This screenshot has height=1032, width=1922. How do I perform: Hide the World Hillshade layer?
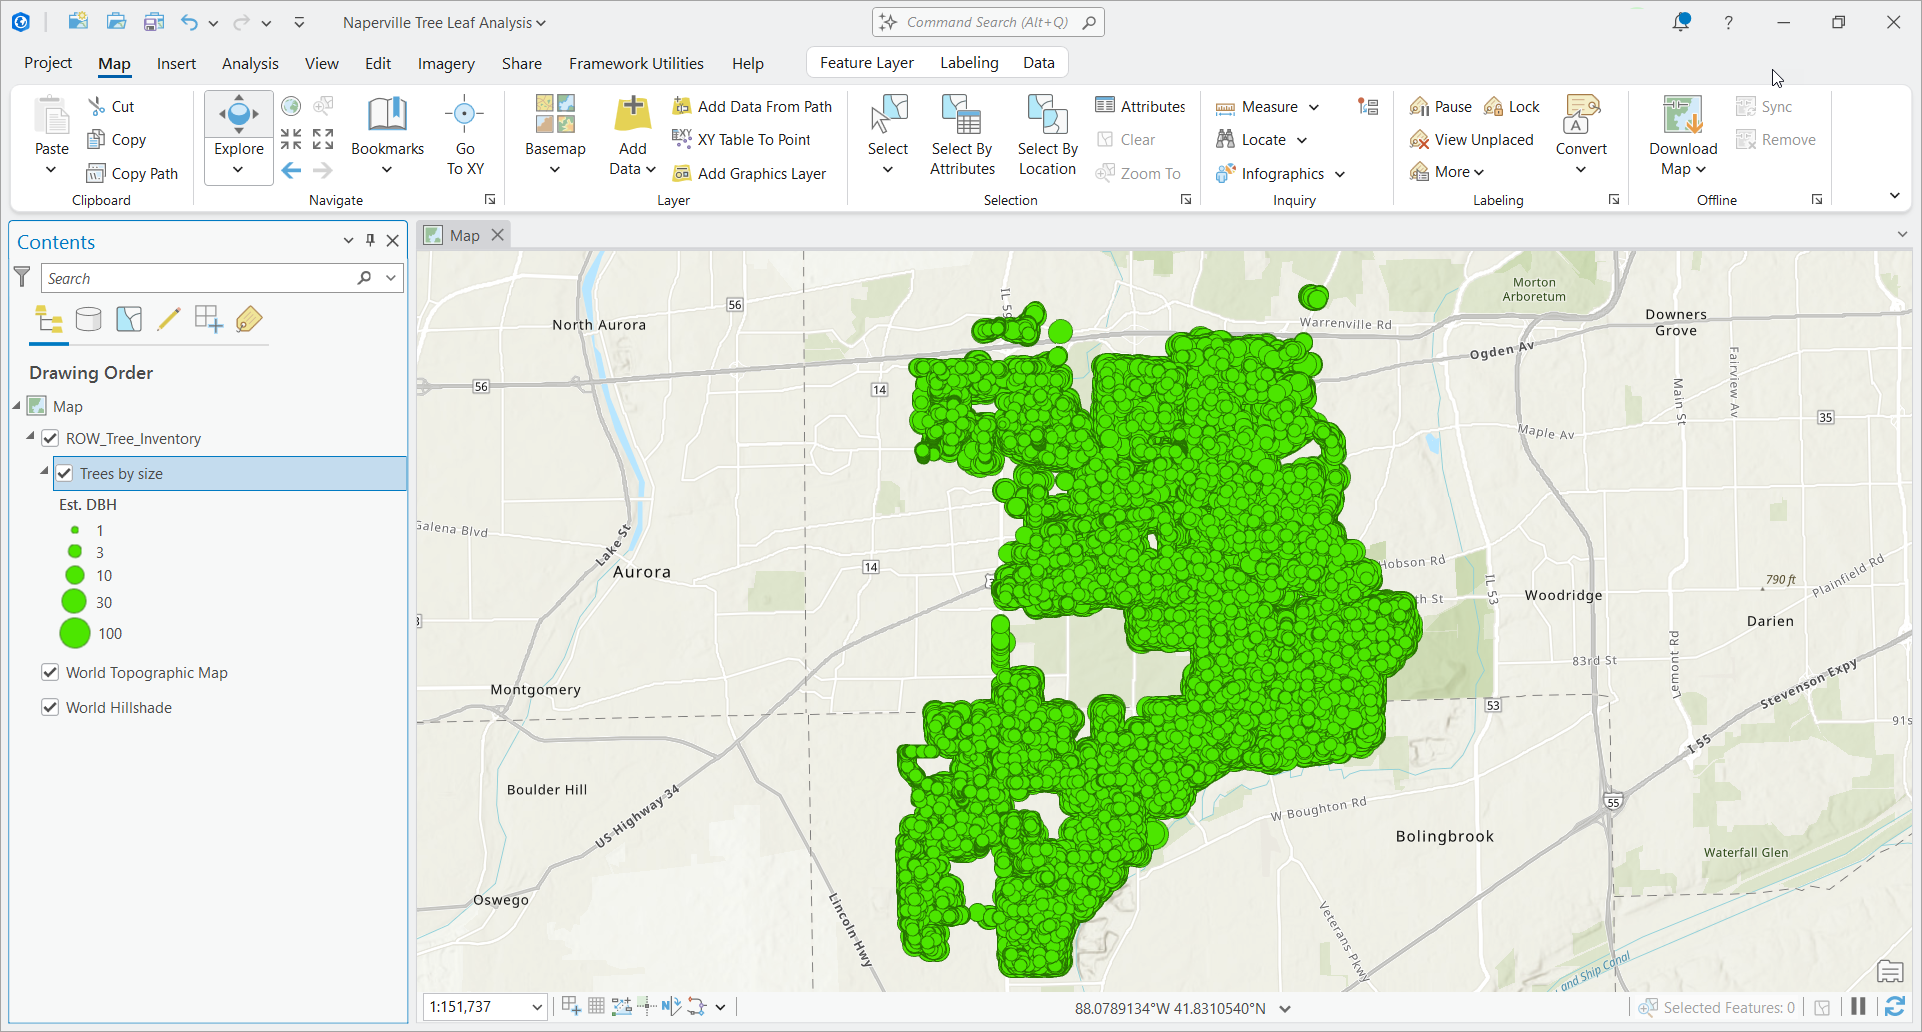[x=50, y=707]
